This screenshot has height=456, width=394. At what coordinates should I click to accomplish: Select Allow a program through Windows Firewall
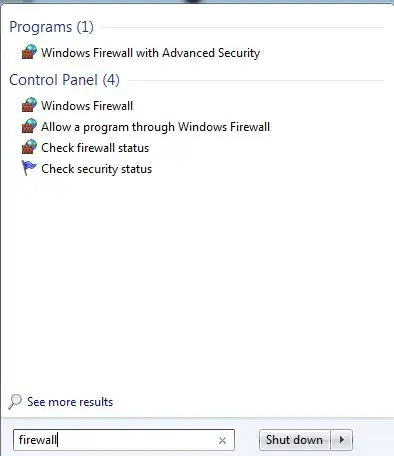(155, 127)
